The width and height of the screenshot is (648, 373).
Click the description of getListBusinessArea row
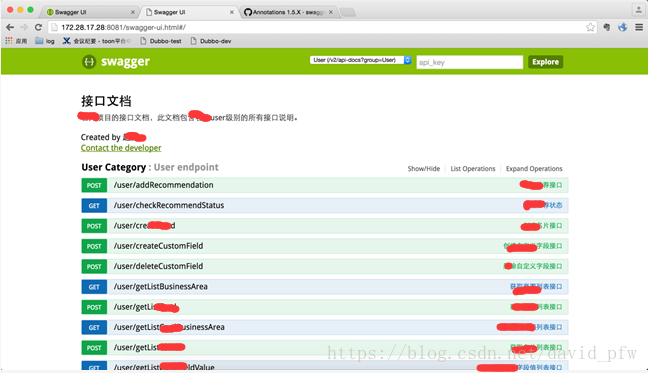[x=536, y=287]
